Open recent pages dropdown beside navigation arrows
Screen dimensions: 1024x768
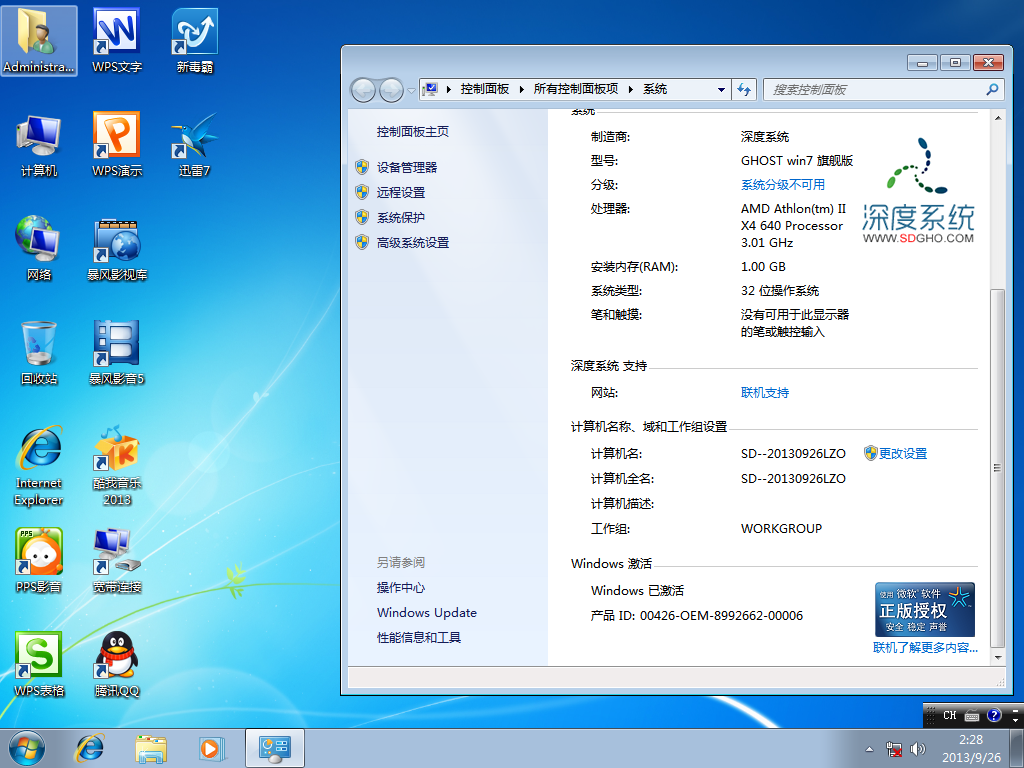click(411, 90)
